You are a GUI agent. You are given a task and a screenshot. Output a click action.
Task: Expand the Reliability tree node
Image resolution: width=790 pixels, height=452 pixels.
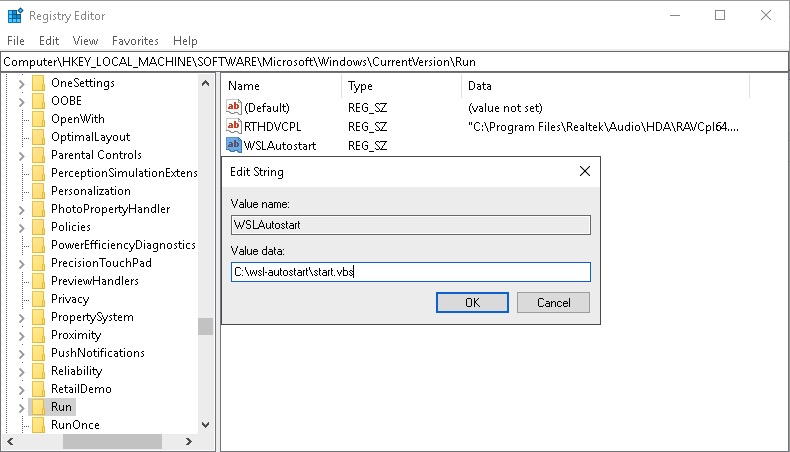click(x=21, y=372)
